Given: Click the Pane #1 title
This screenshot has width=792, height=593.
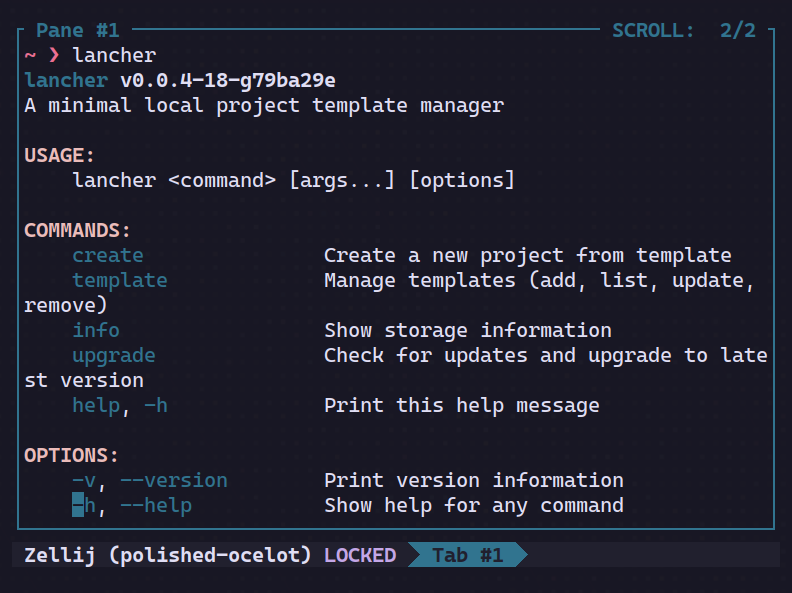Looking at the screenshot, I should coord(77,31).
